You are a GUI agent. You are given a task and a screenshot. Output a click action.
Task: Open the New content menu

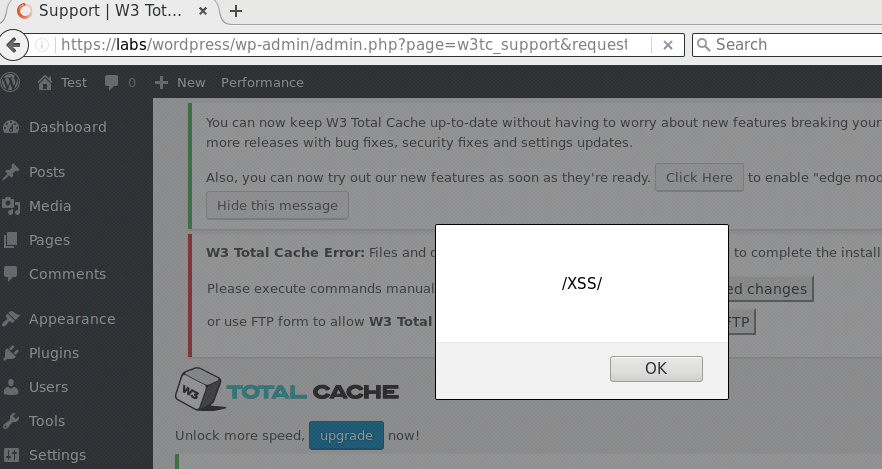[181, 82]
